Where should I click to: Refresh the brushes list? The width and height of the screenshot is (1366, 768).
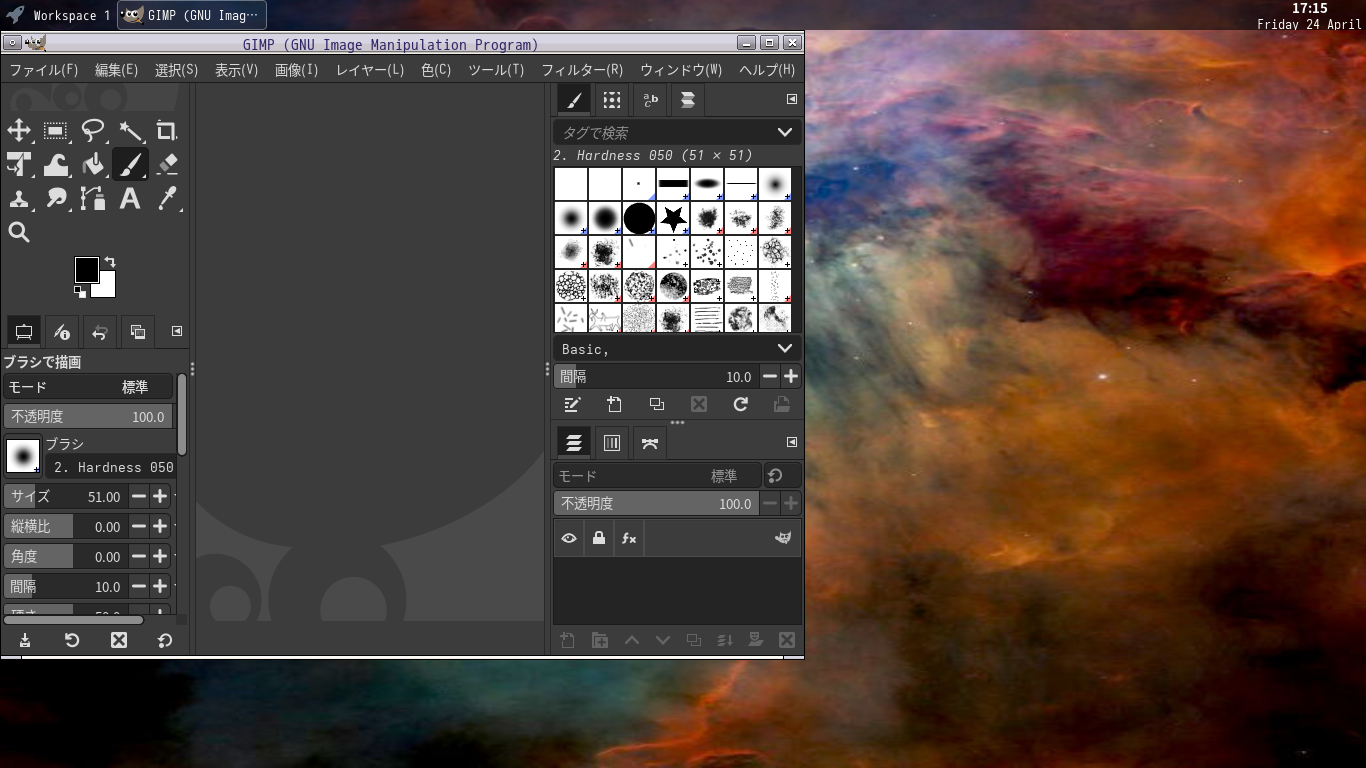pyautogui.click(x=740, y=405)
